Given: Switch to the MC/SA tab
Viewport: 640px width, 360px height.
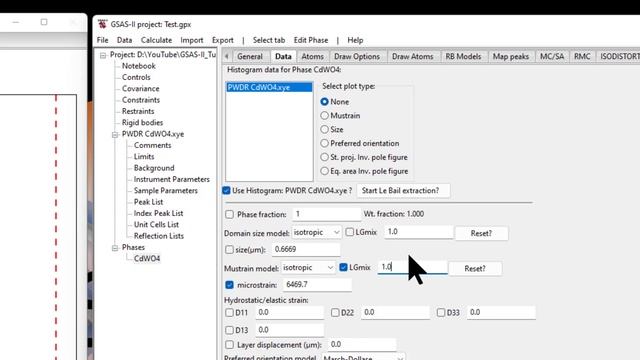Looking at the screenshot, I should pos(552,56).
